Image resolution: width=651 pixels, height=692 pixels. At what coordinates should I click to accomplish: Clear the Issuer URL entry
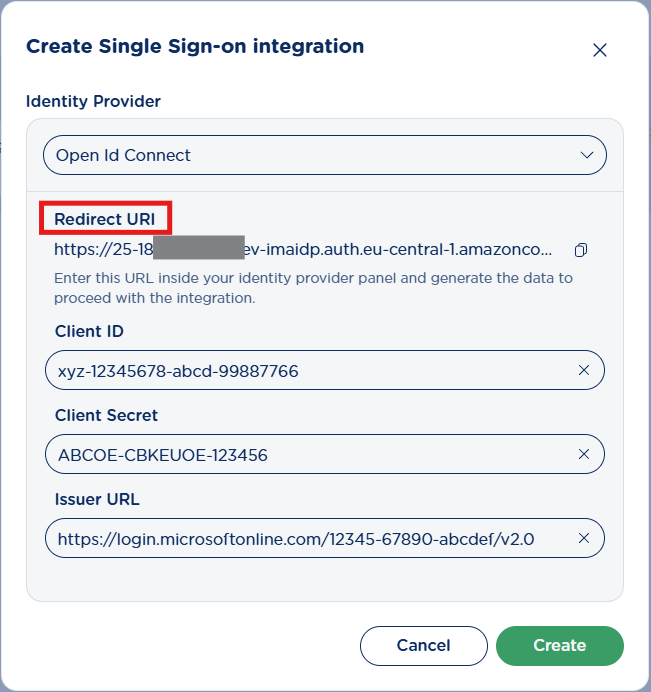(584, 539)
